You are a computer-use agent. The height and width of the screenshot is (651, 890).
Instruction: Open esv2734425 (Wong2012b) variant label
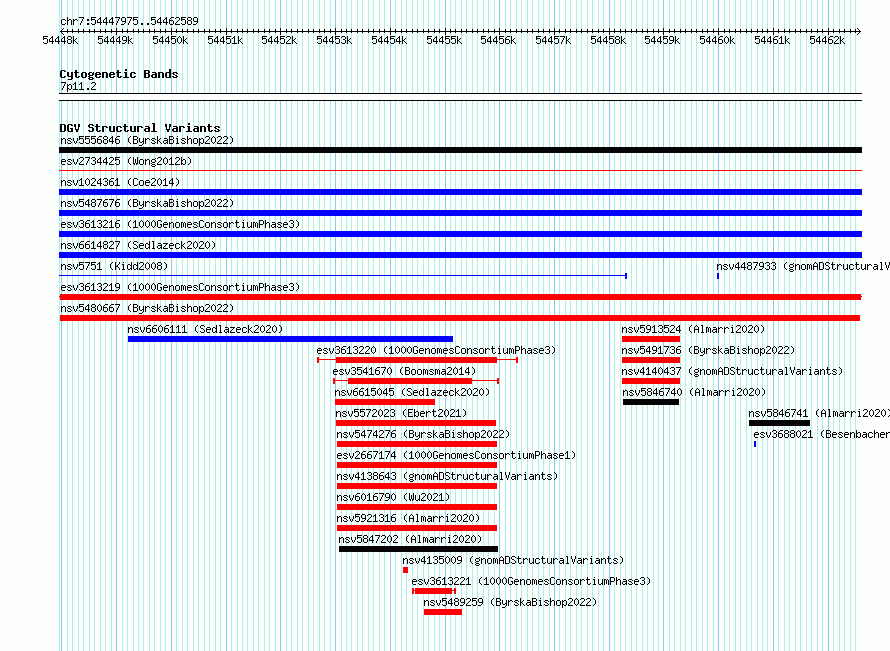pyautogui.click(x=126, y=161)
